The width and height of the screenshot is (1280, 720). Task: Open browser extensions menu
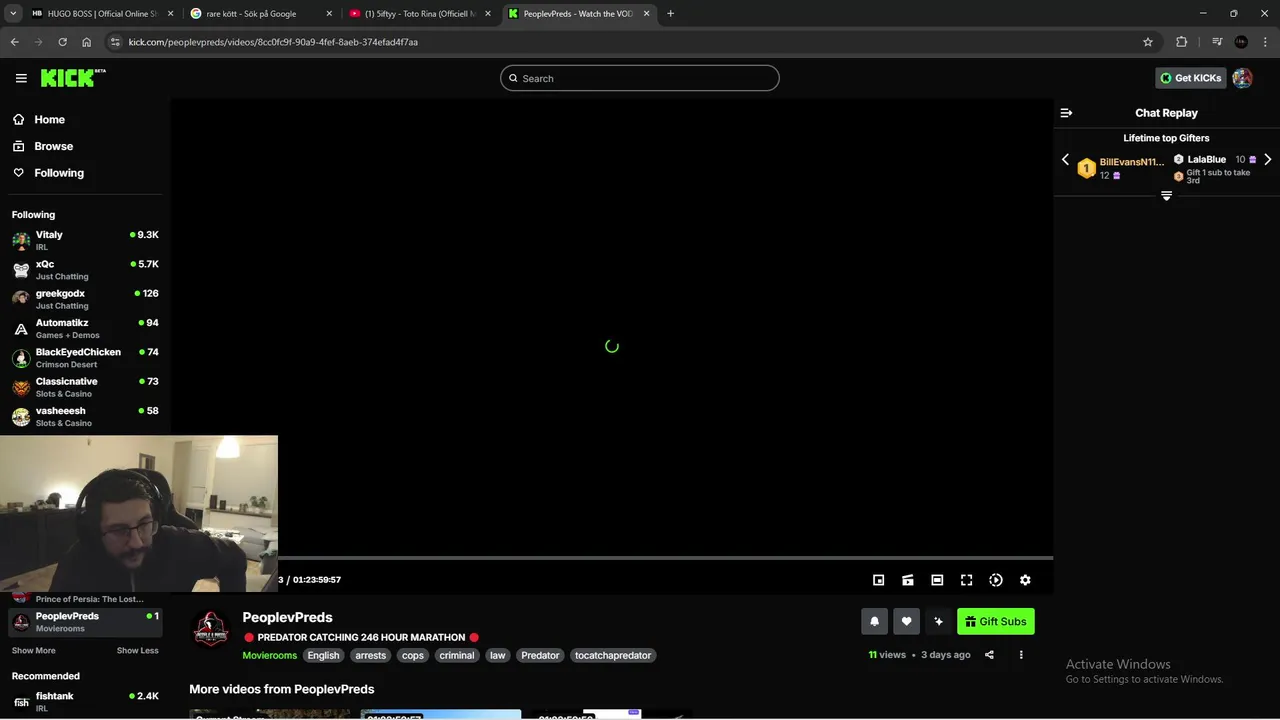[x=1182, y=42]
